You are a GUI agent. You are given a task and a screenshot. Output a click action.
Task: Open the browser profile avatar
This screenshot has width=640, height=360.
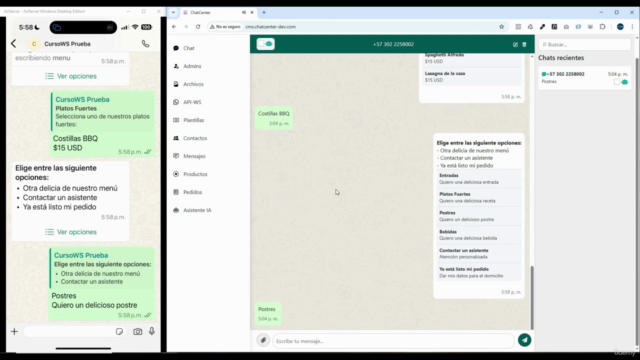pyautogui.click(x=620, y=27)
